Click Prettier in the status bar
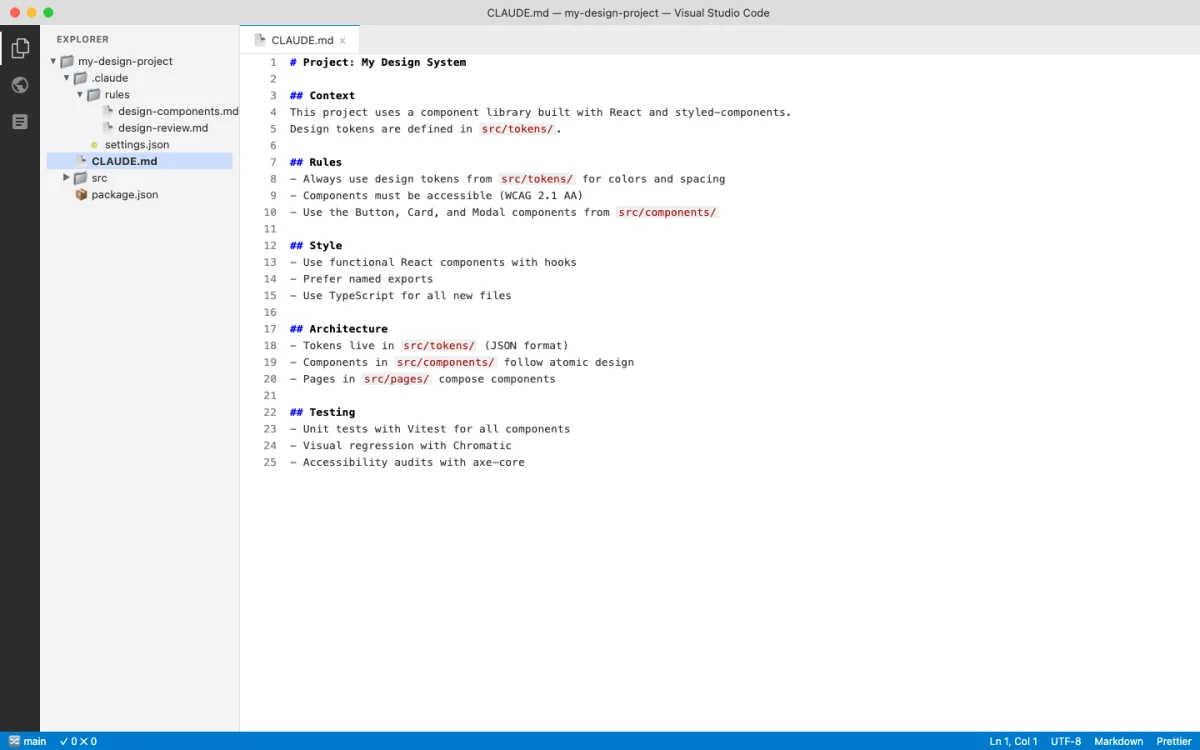 coord(1173,741)
